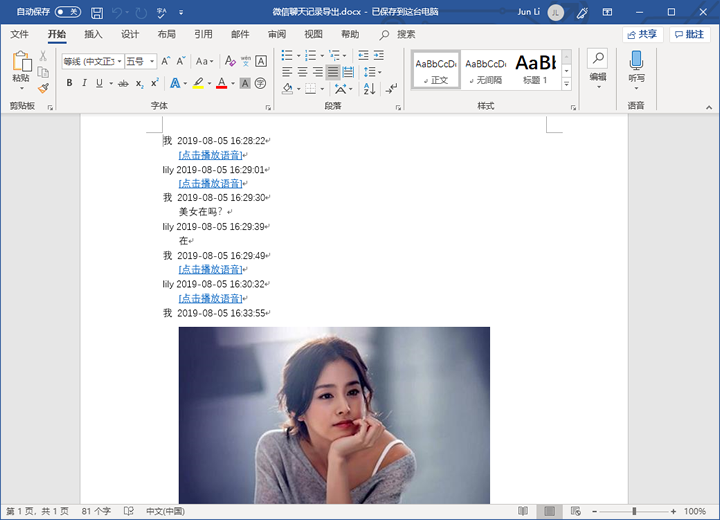Show or hide paragraph marks
The height and width of the screenshot is (520, 720).
tap(391, 88)
